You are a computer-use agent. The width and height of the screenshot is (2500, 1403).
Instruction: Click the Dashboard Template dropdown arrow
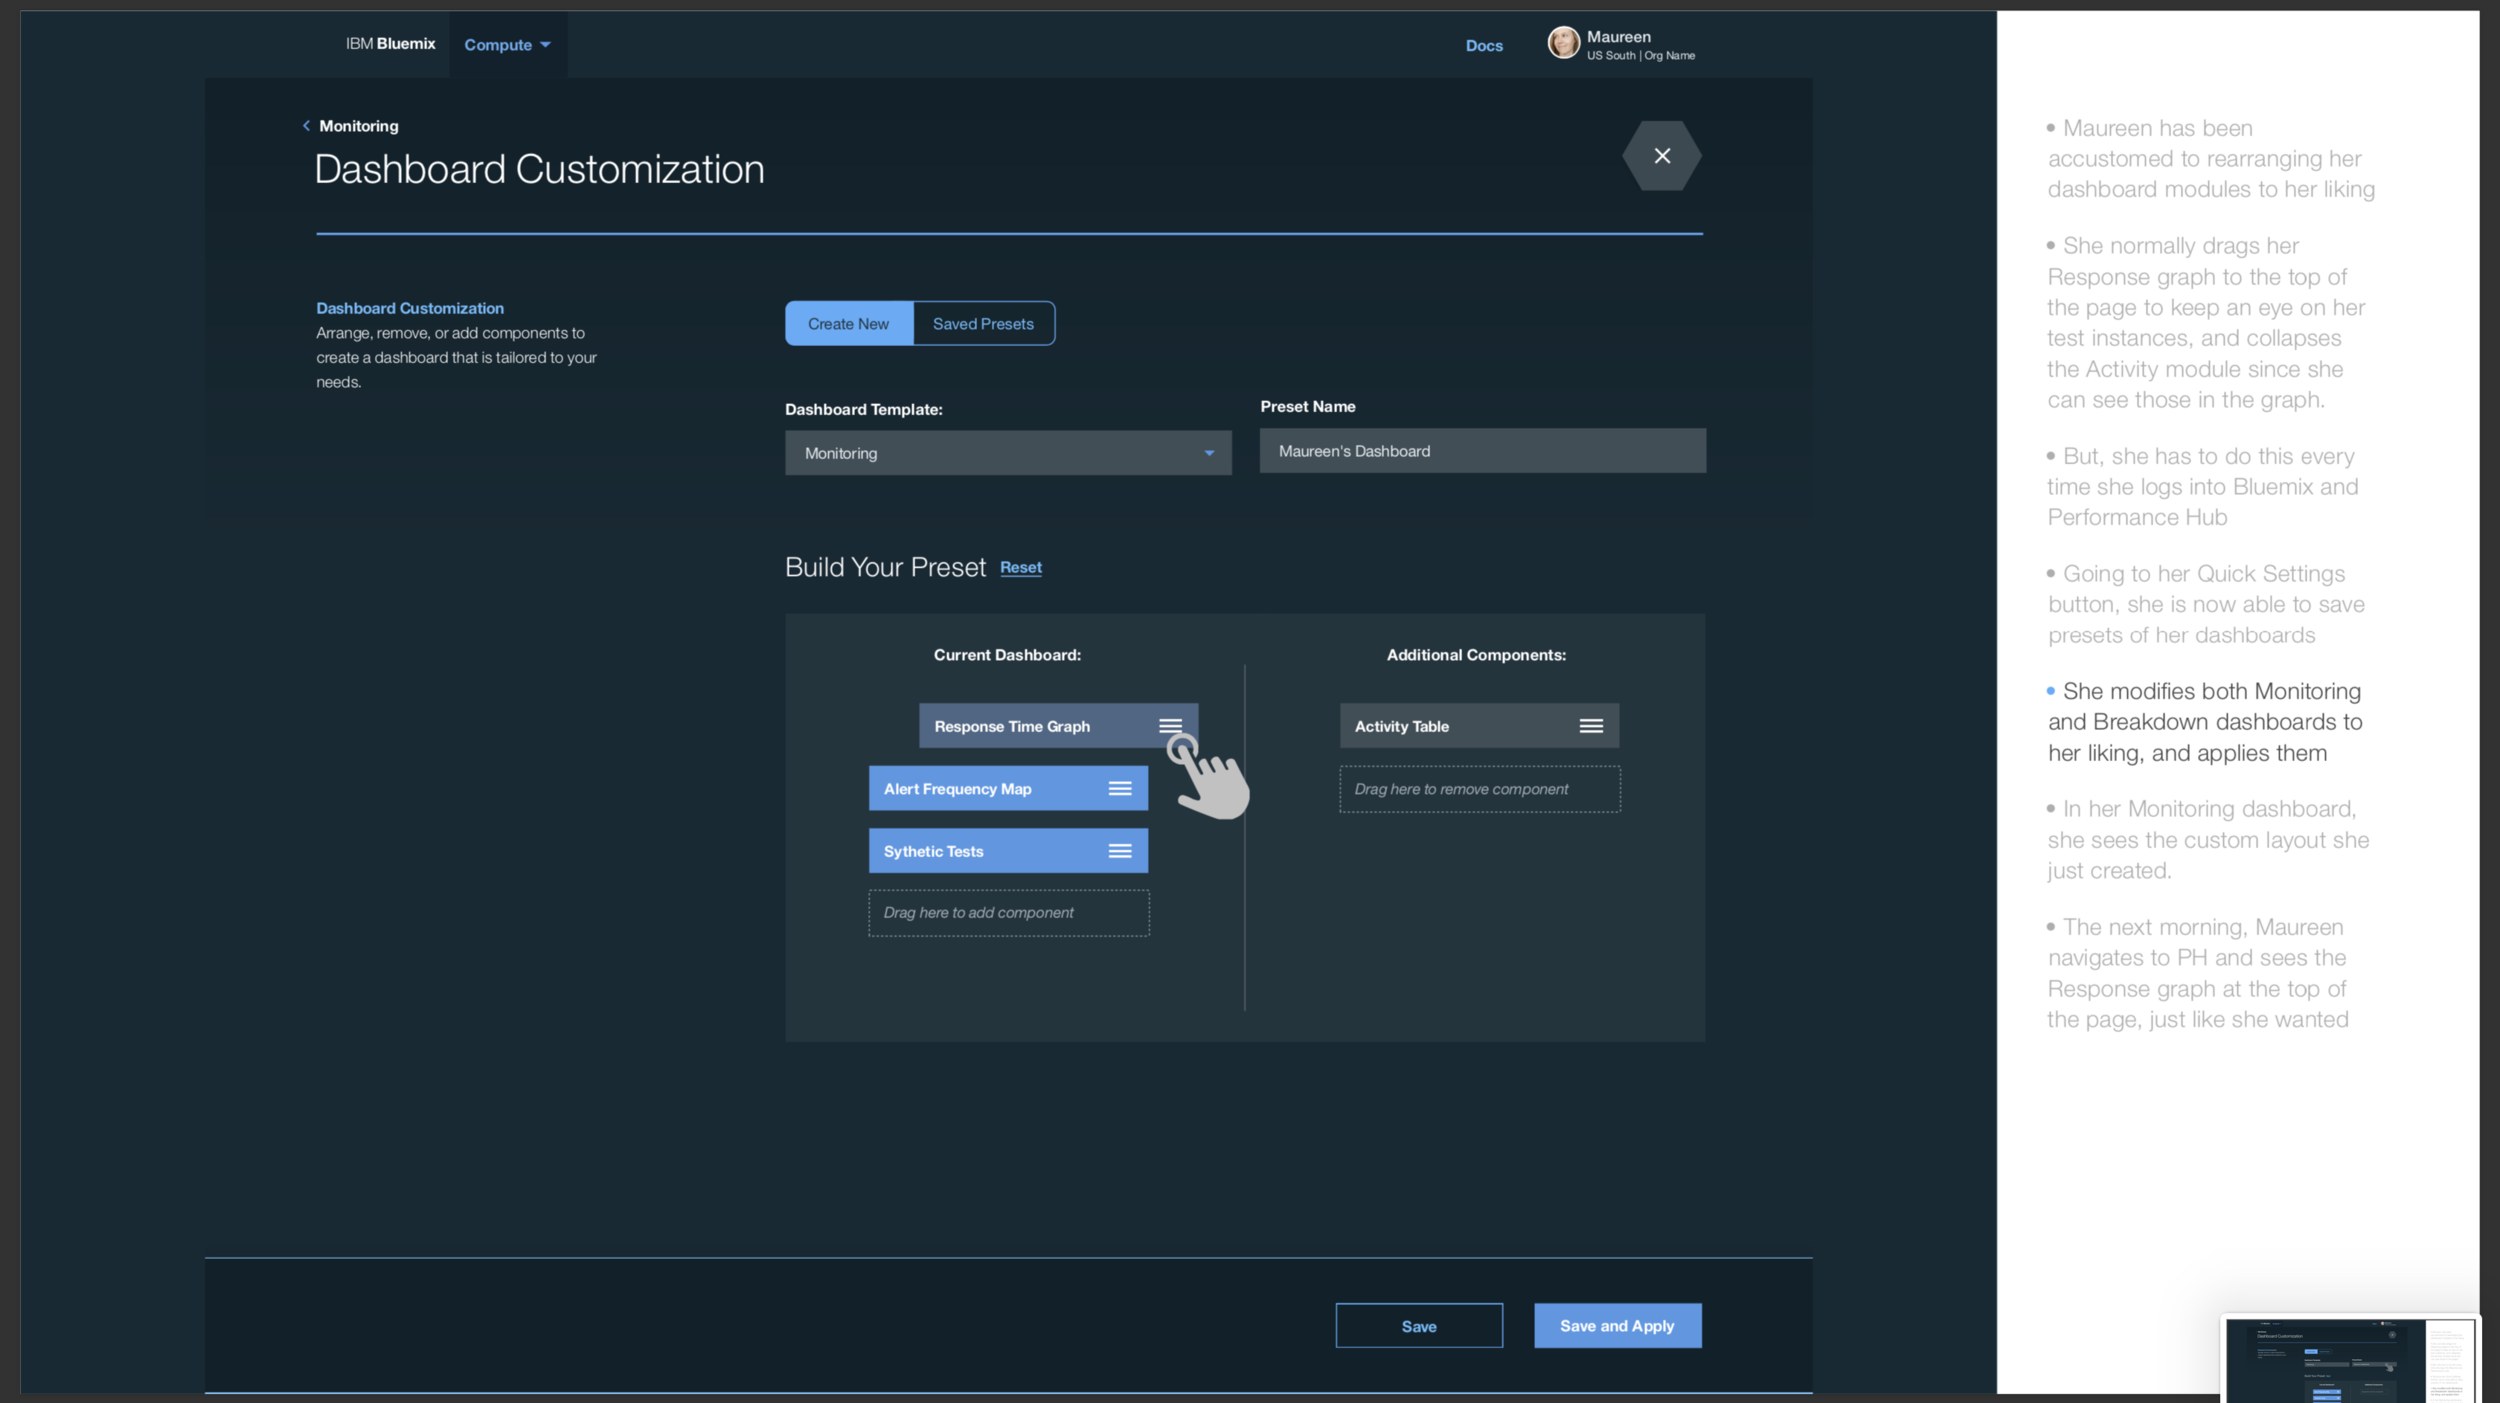point(1209,454)
